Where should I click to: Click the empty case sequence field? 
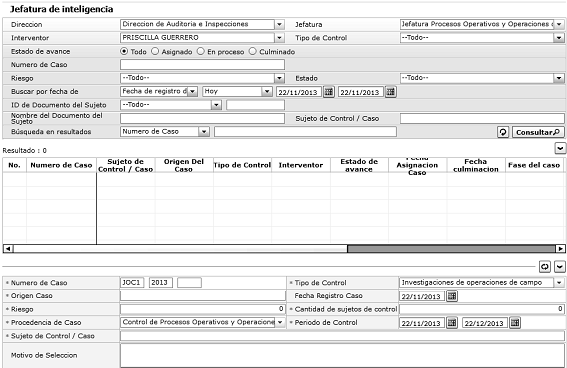[189, 283]
